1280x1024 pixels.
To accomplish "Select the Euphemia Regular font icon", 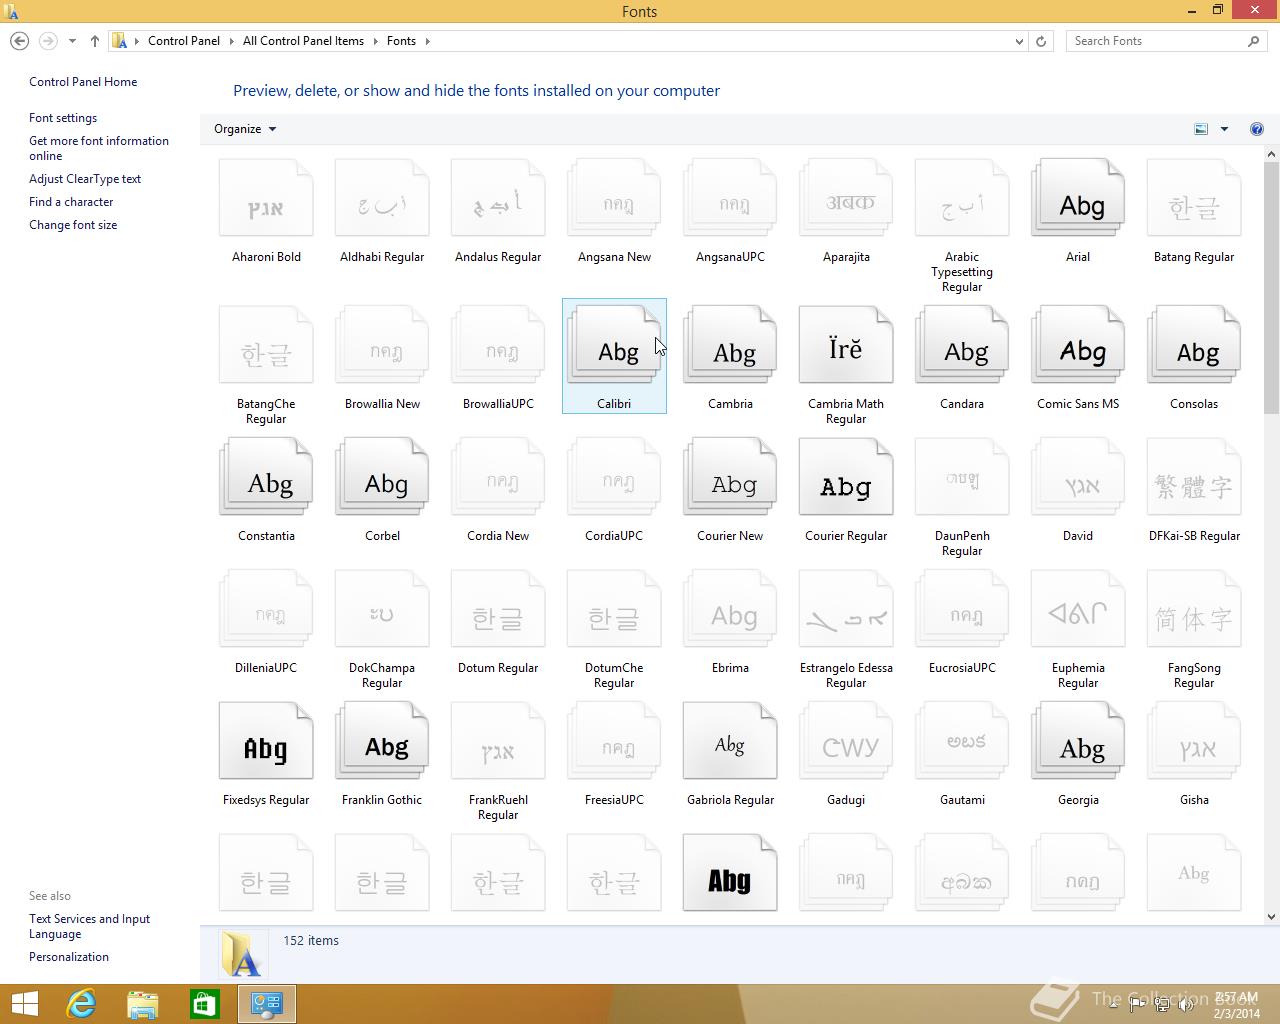I will [1078, 610].
